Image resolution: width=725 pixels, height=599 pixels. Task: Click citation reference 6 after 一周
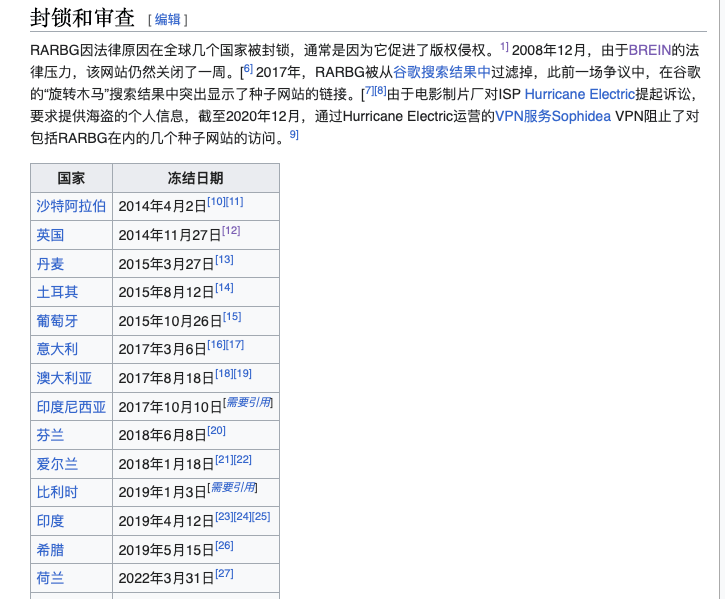(x=247, y=69)
